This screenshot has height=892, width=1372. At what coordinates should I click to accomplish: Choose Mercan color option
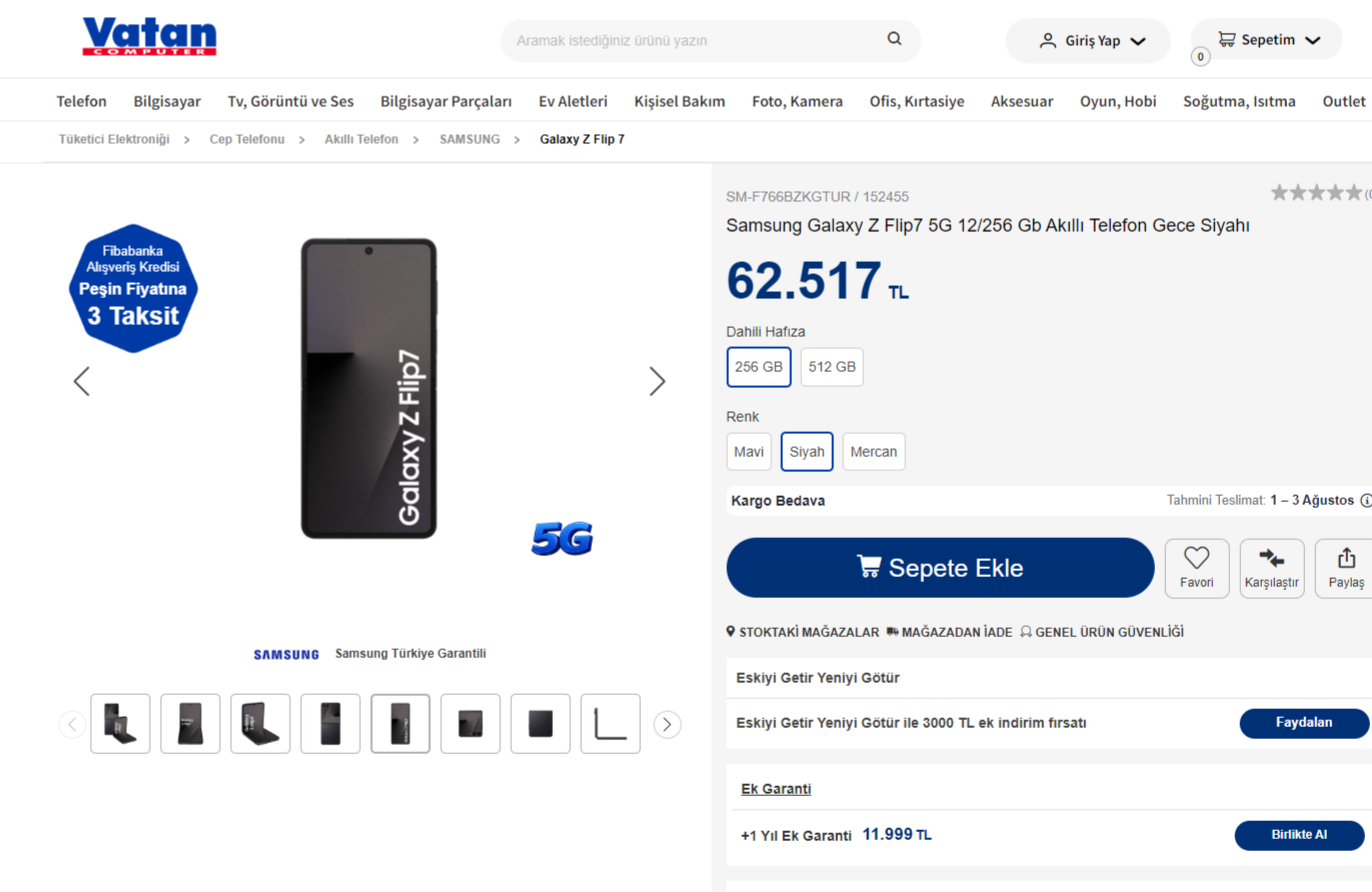point(874,452)
